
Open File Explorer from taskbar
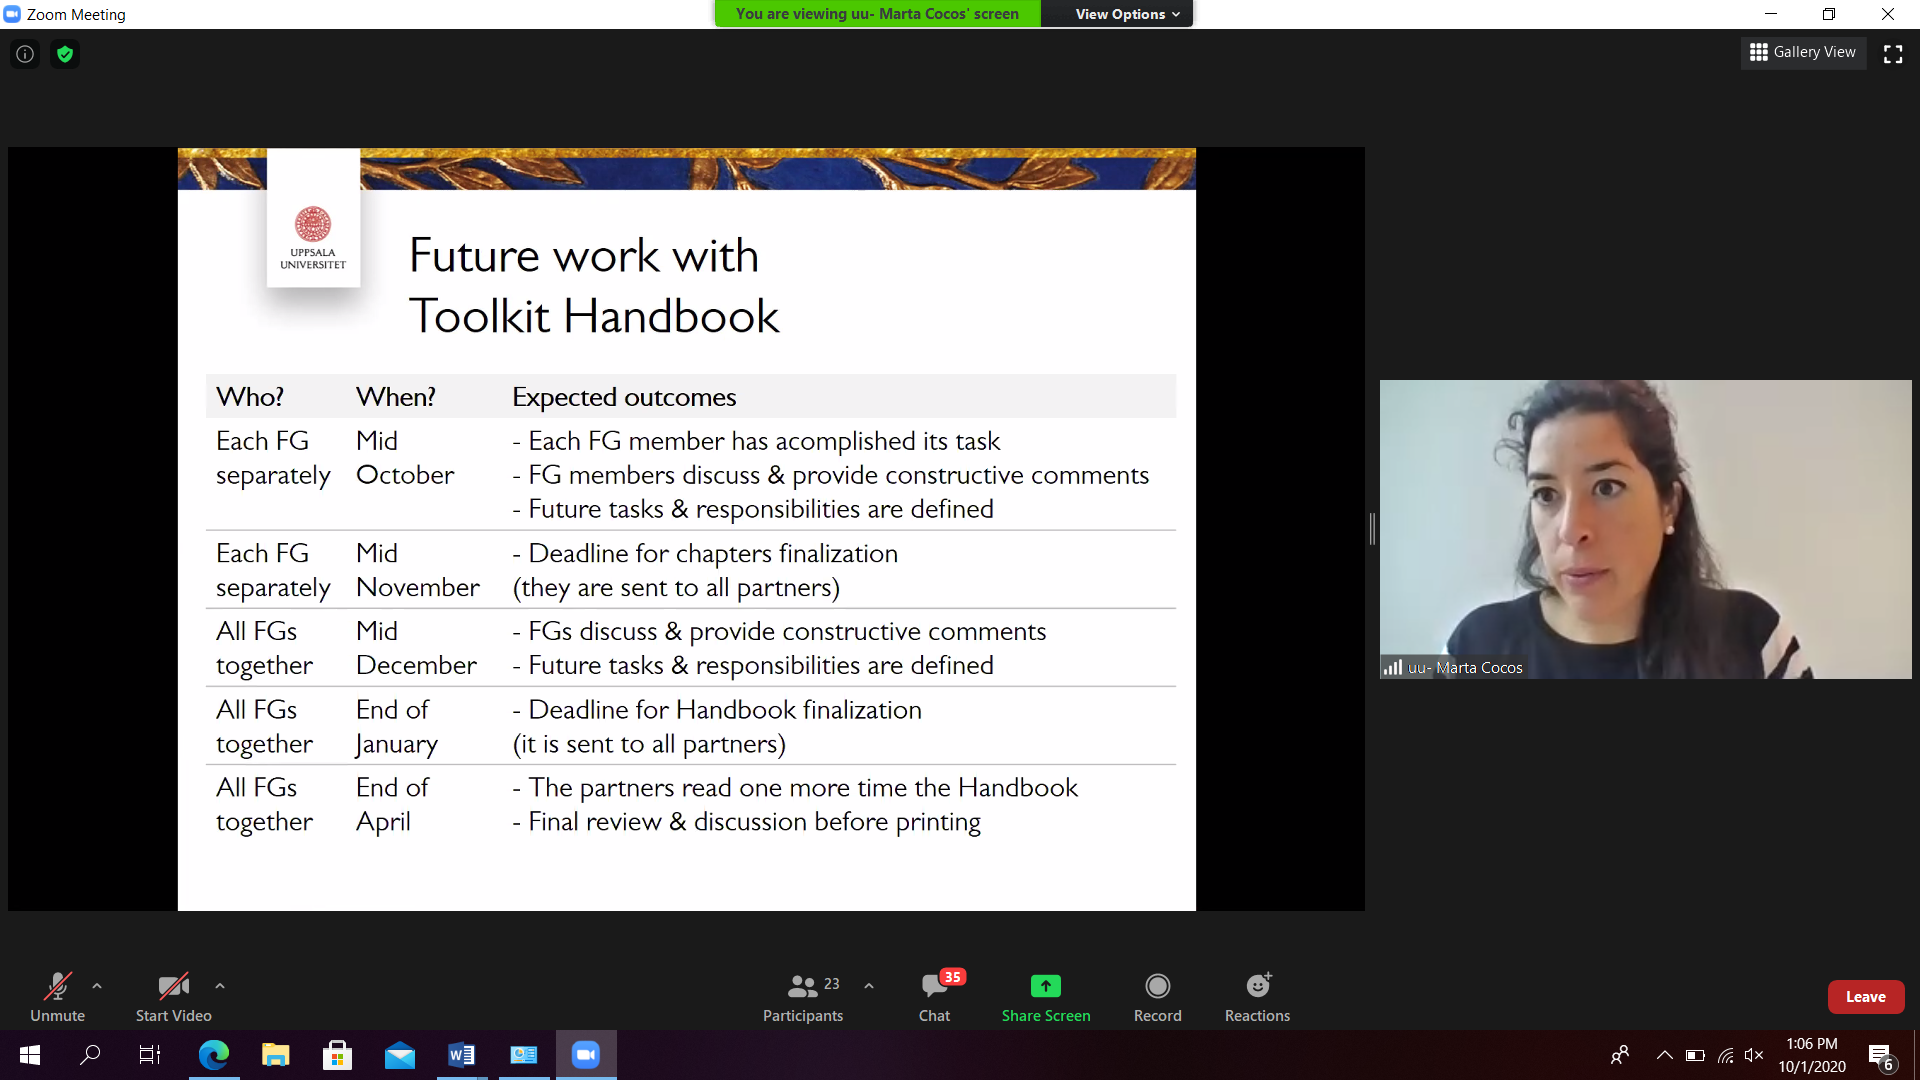pos(275,1055)
